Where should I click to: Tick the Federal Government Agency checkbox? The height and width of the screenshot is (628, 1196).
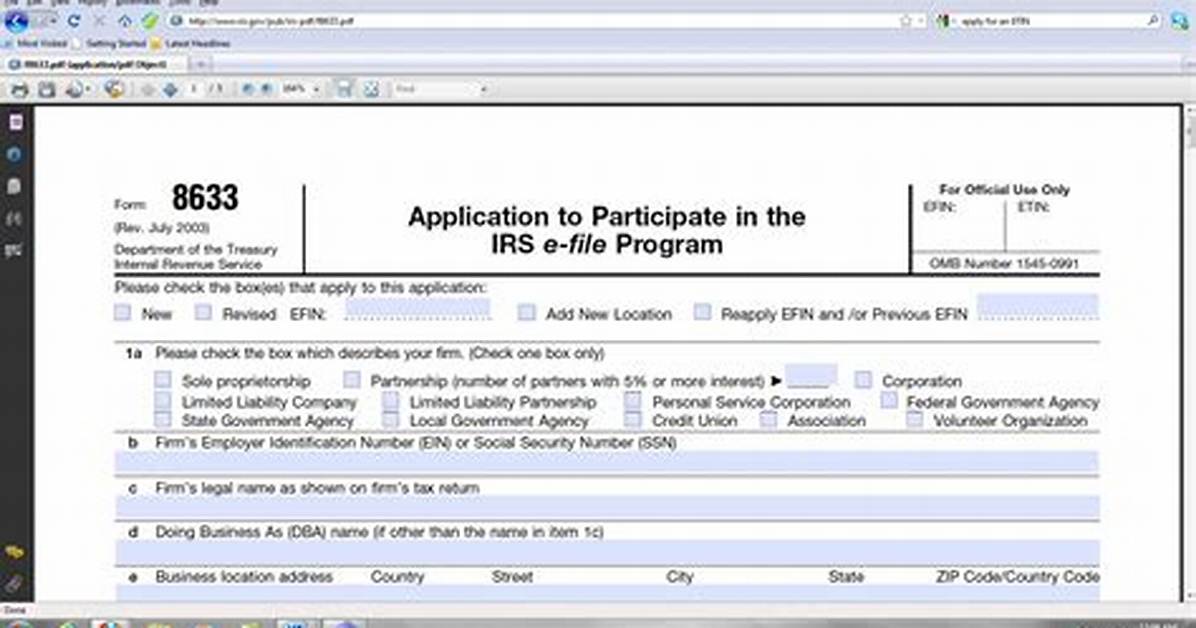(x=889, y=400)
